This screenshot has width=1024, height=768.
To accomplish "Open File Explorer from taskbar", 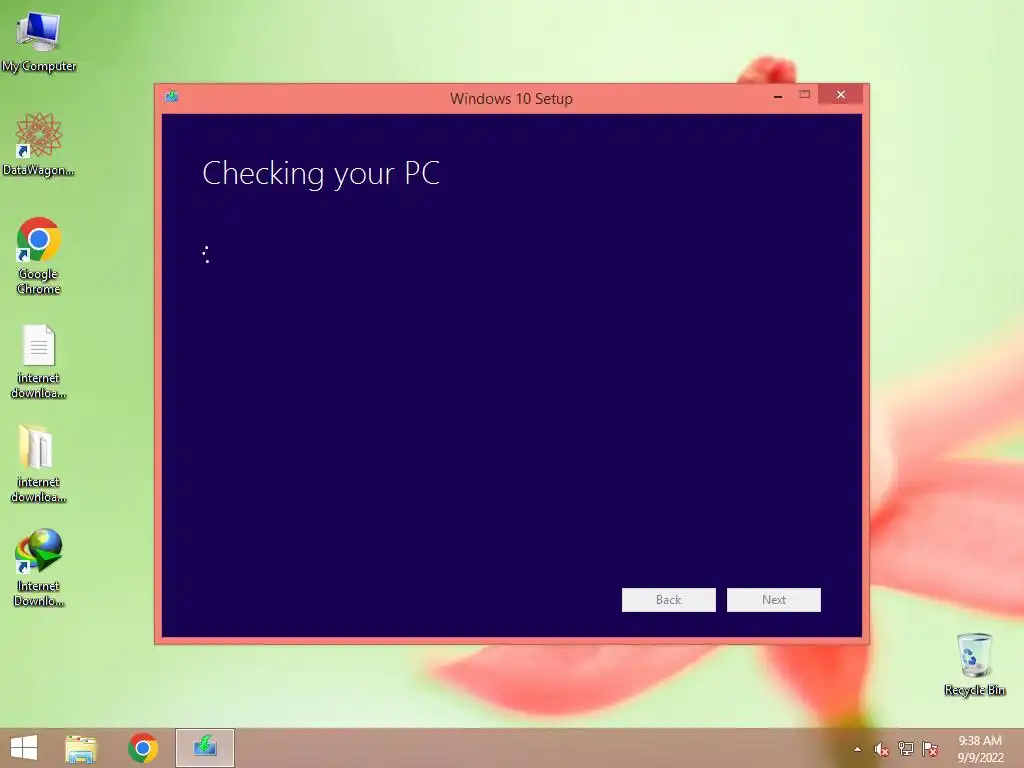I will (81, 748).
